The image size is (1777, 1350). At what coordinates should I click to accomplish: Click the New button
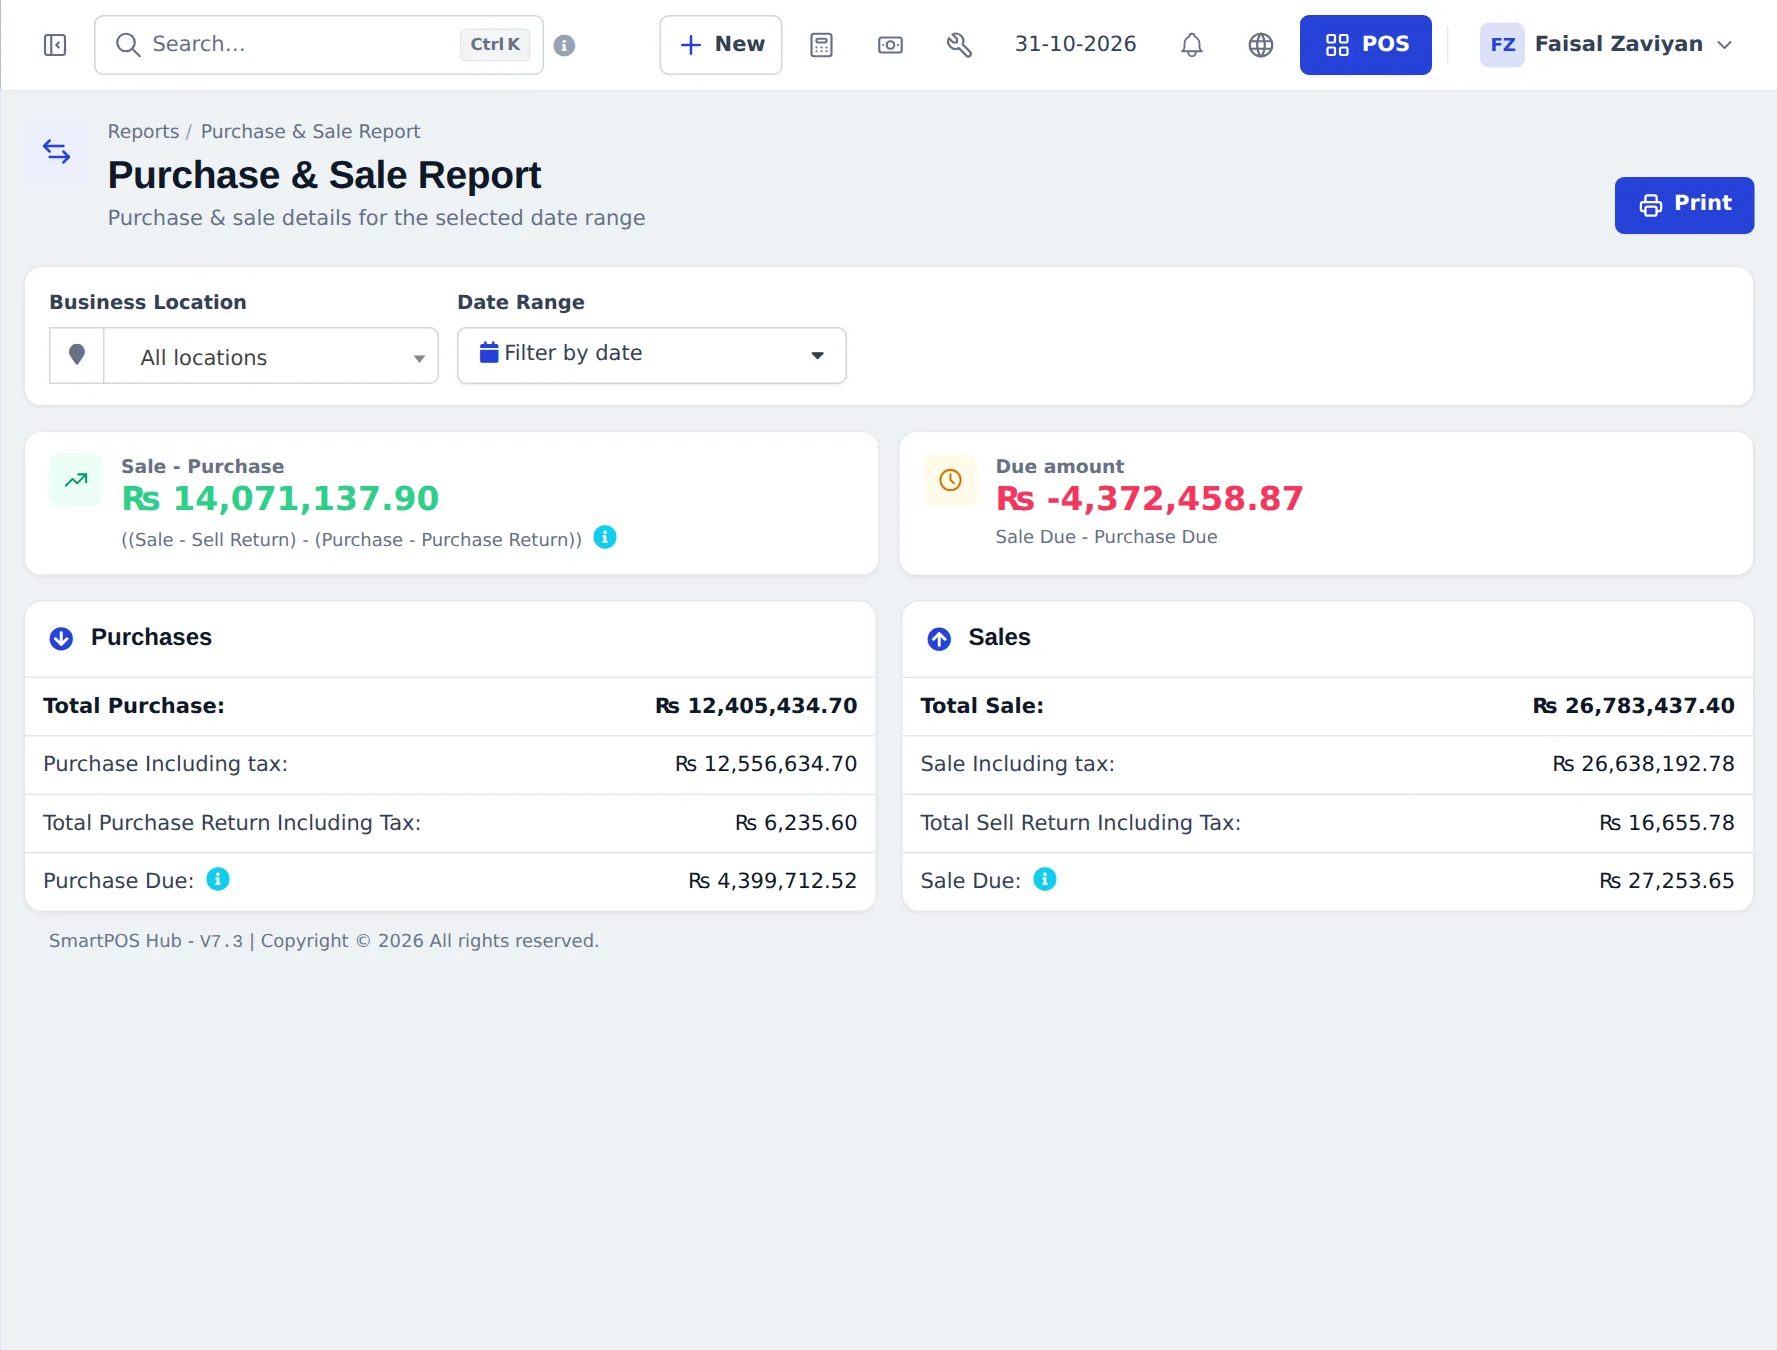tap(721, 45)
